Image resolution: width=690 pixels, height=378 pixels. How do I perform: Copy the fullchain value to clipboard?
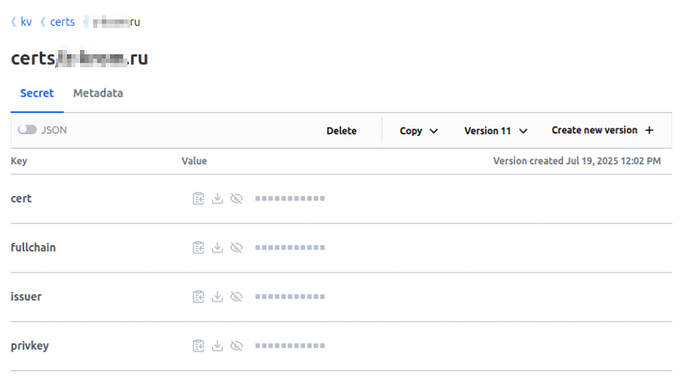coord(198,248)
